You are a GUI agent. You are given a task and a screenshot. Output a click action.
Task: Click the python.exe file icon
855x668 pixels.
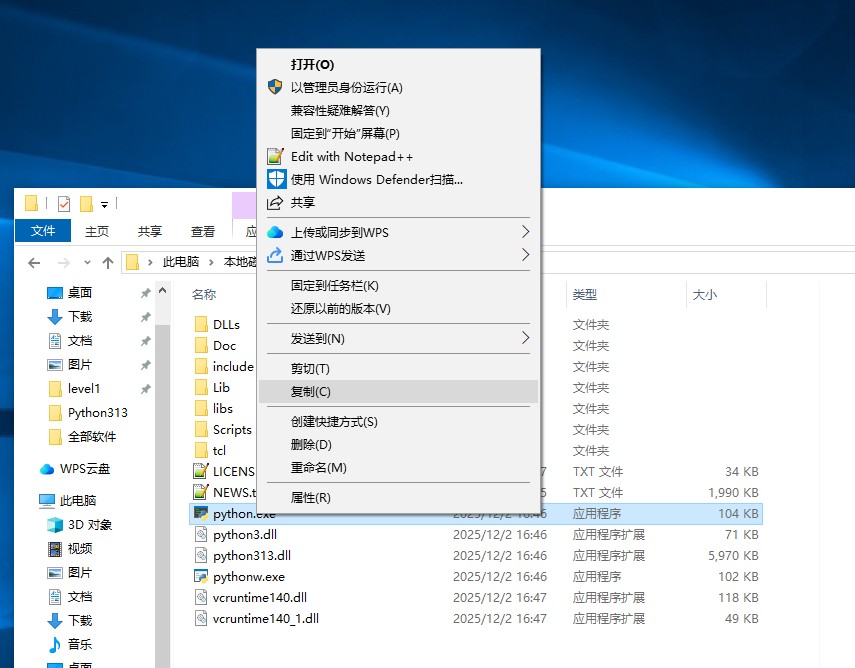201,514
